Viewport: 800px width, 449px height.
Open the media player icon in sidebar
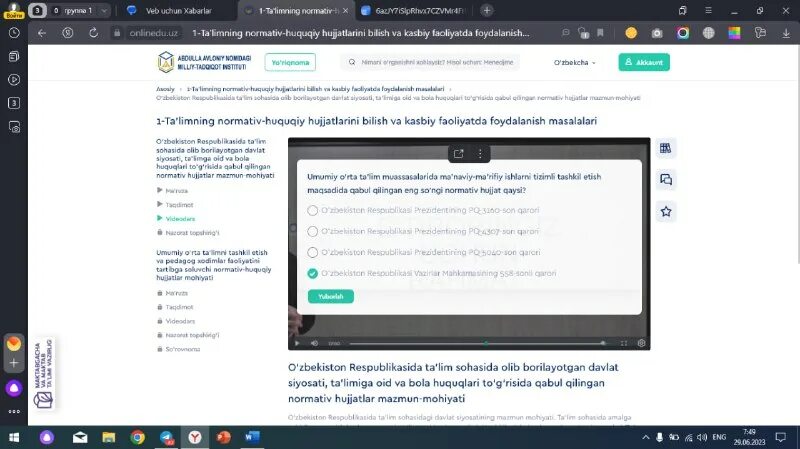14,80
